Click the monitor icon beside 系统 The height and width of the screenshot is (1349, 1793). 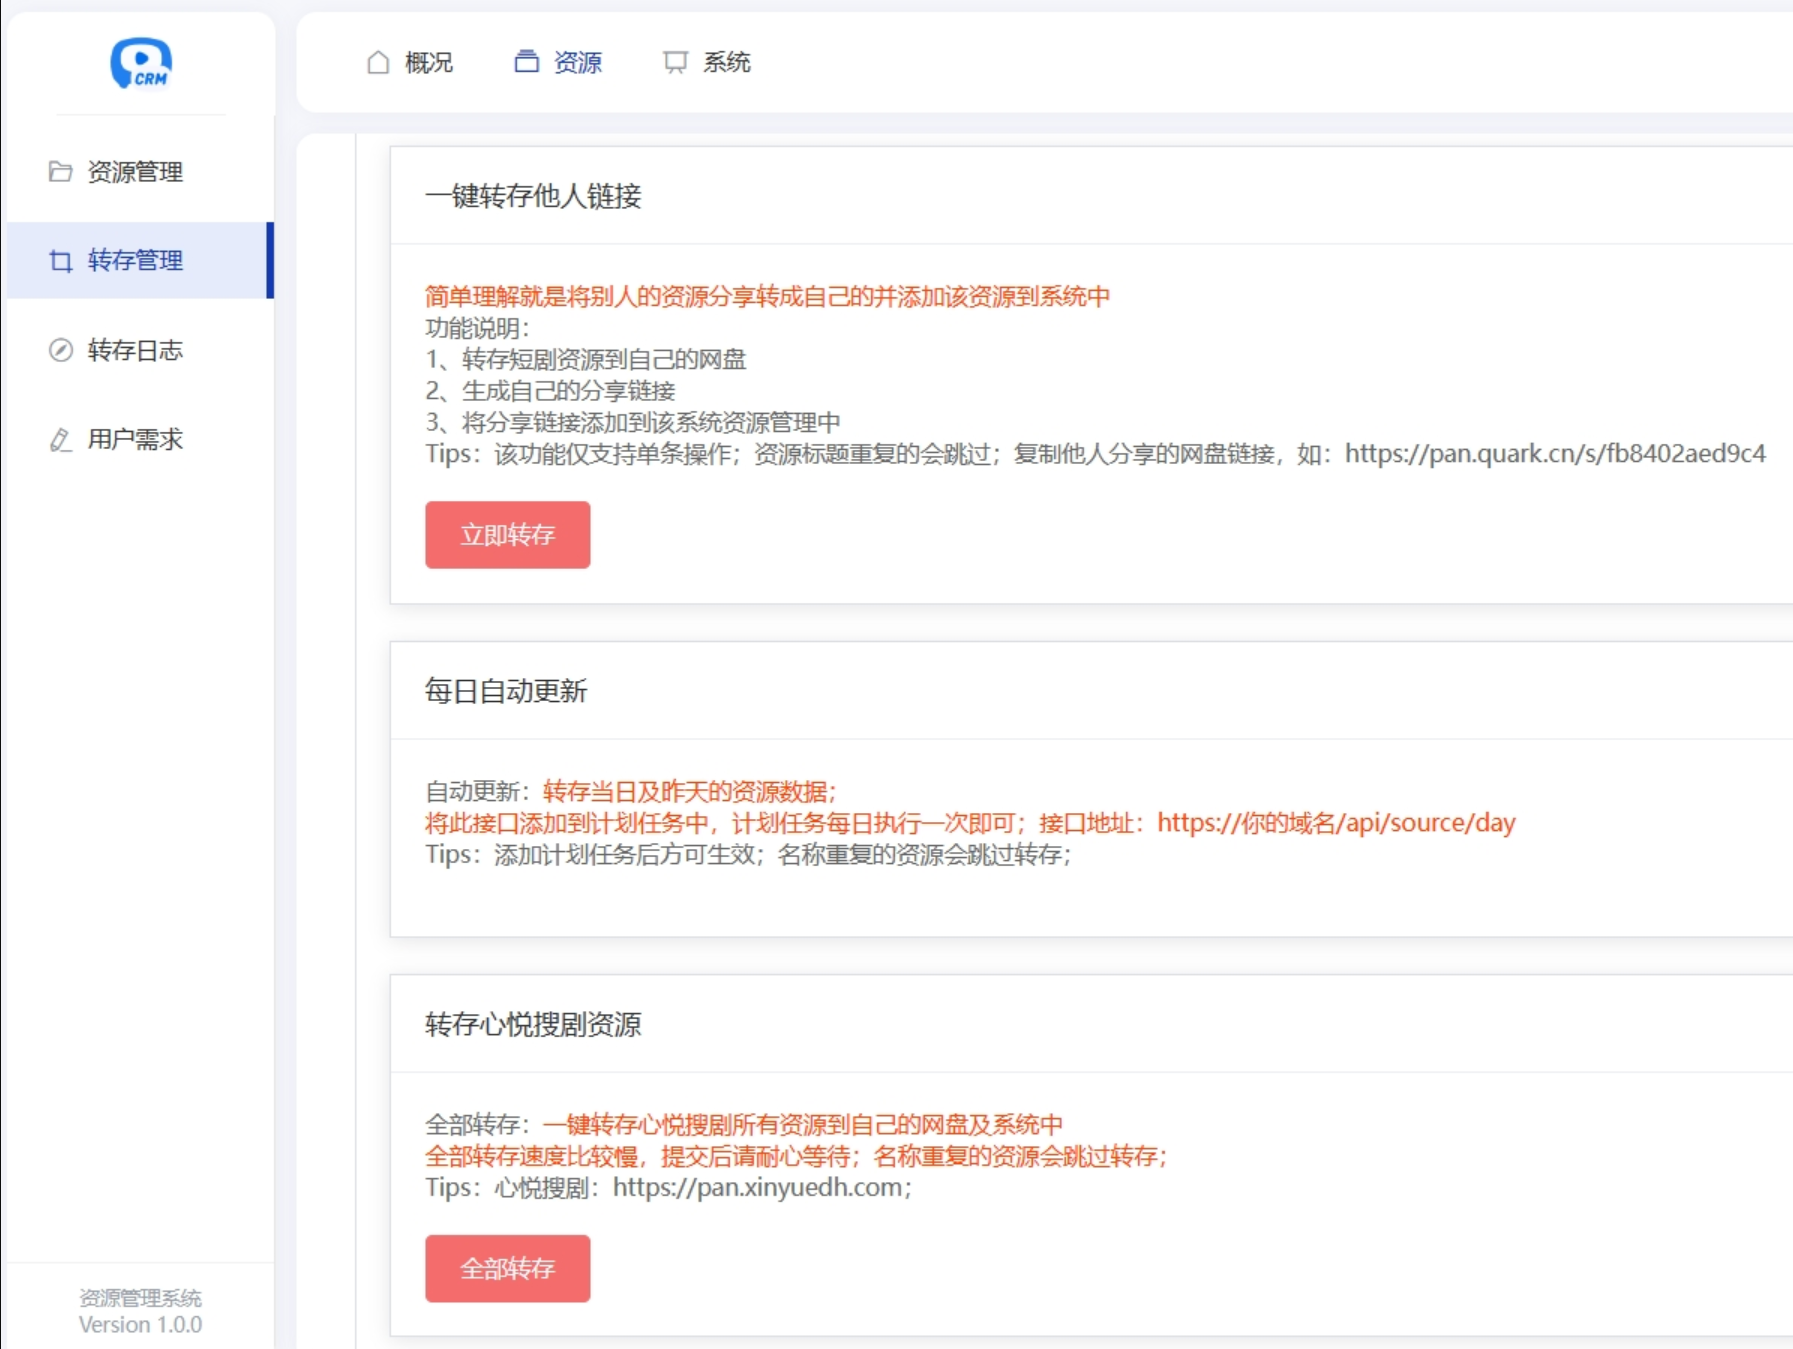coord(676,61)
